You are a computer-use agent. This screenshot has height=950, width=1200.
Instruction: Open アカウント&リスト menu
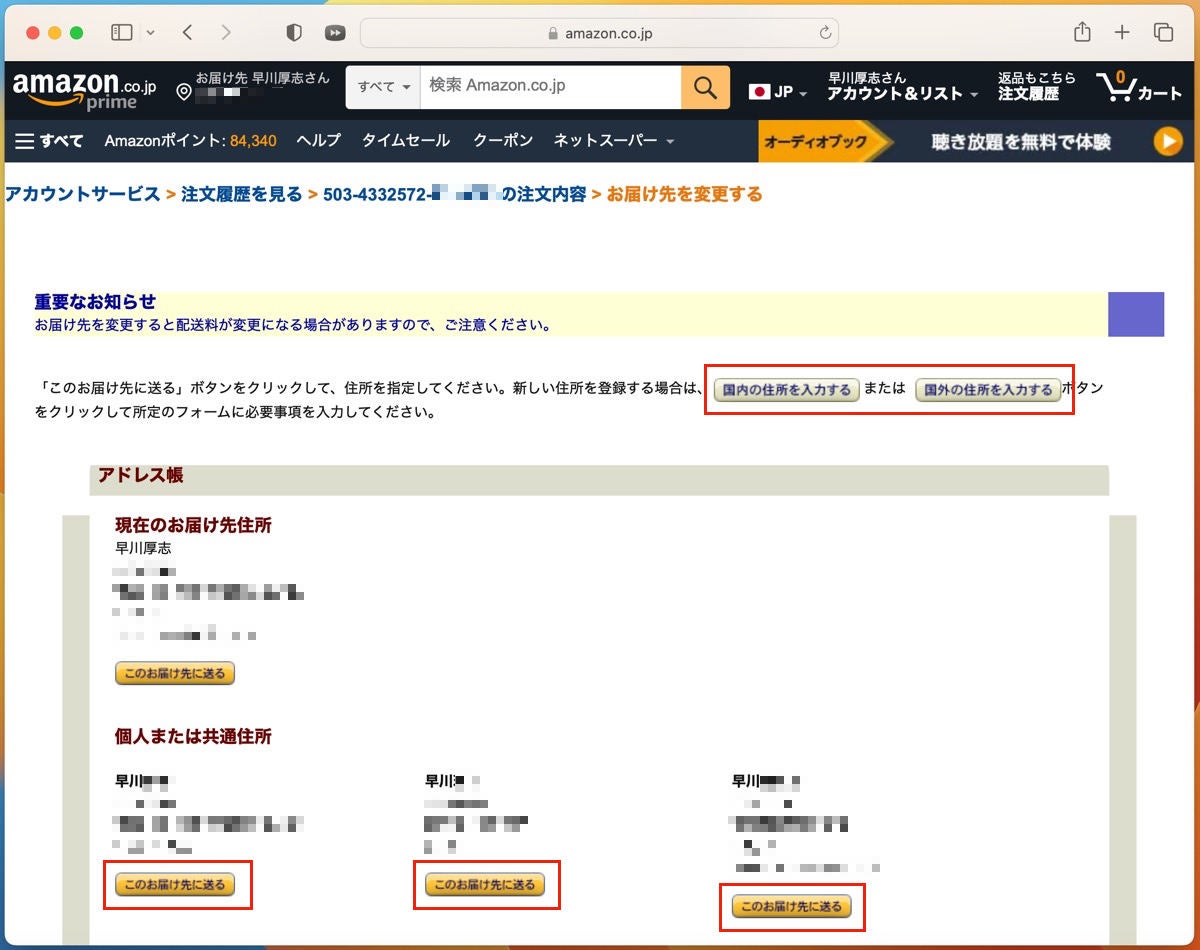click(x=904, y=86)
